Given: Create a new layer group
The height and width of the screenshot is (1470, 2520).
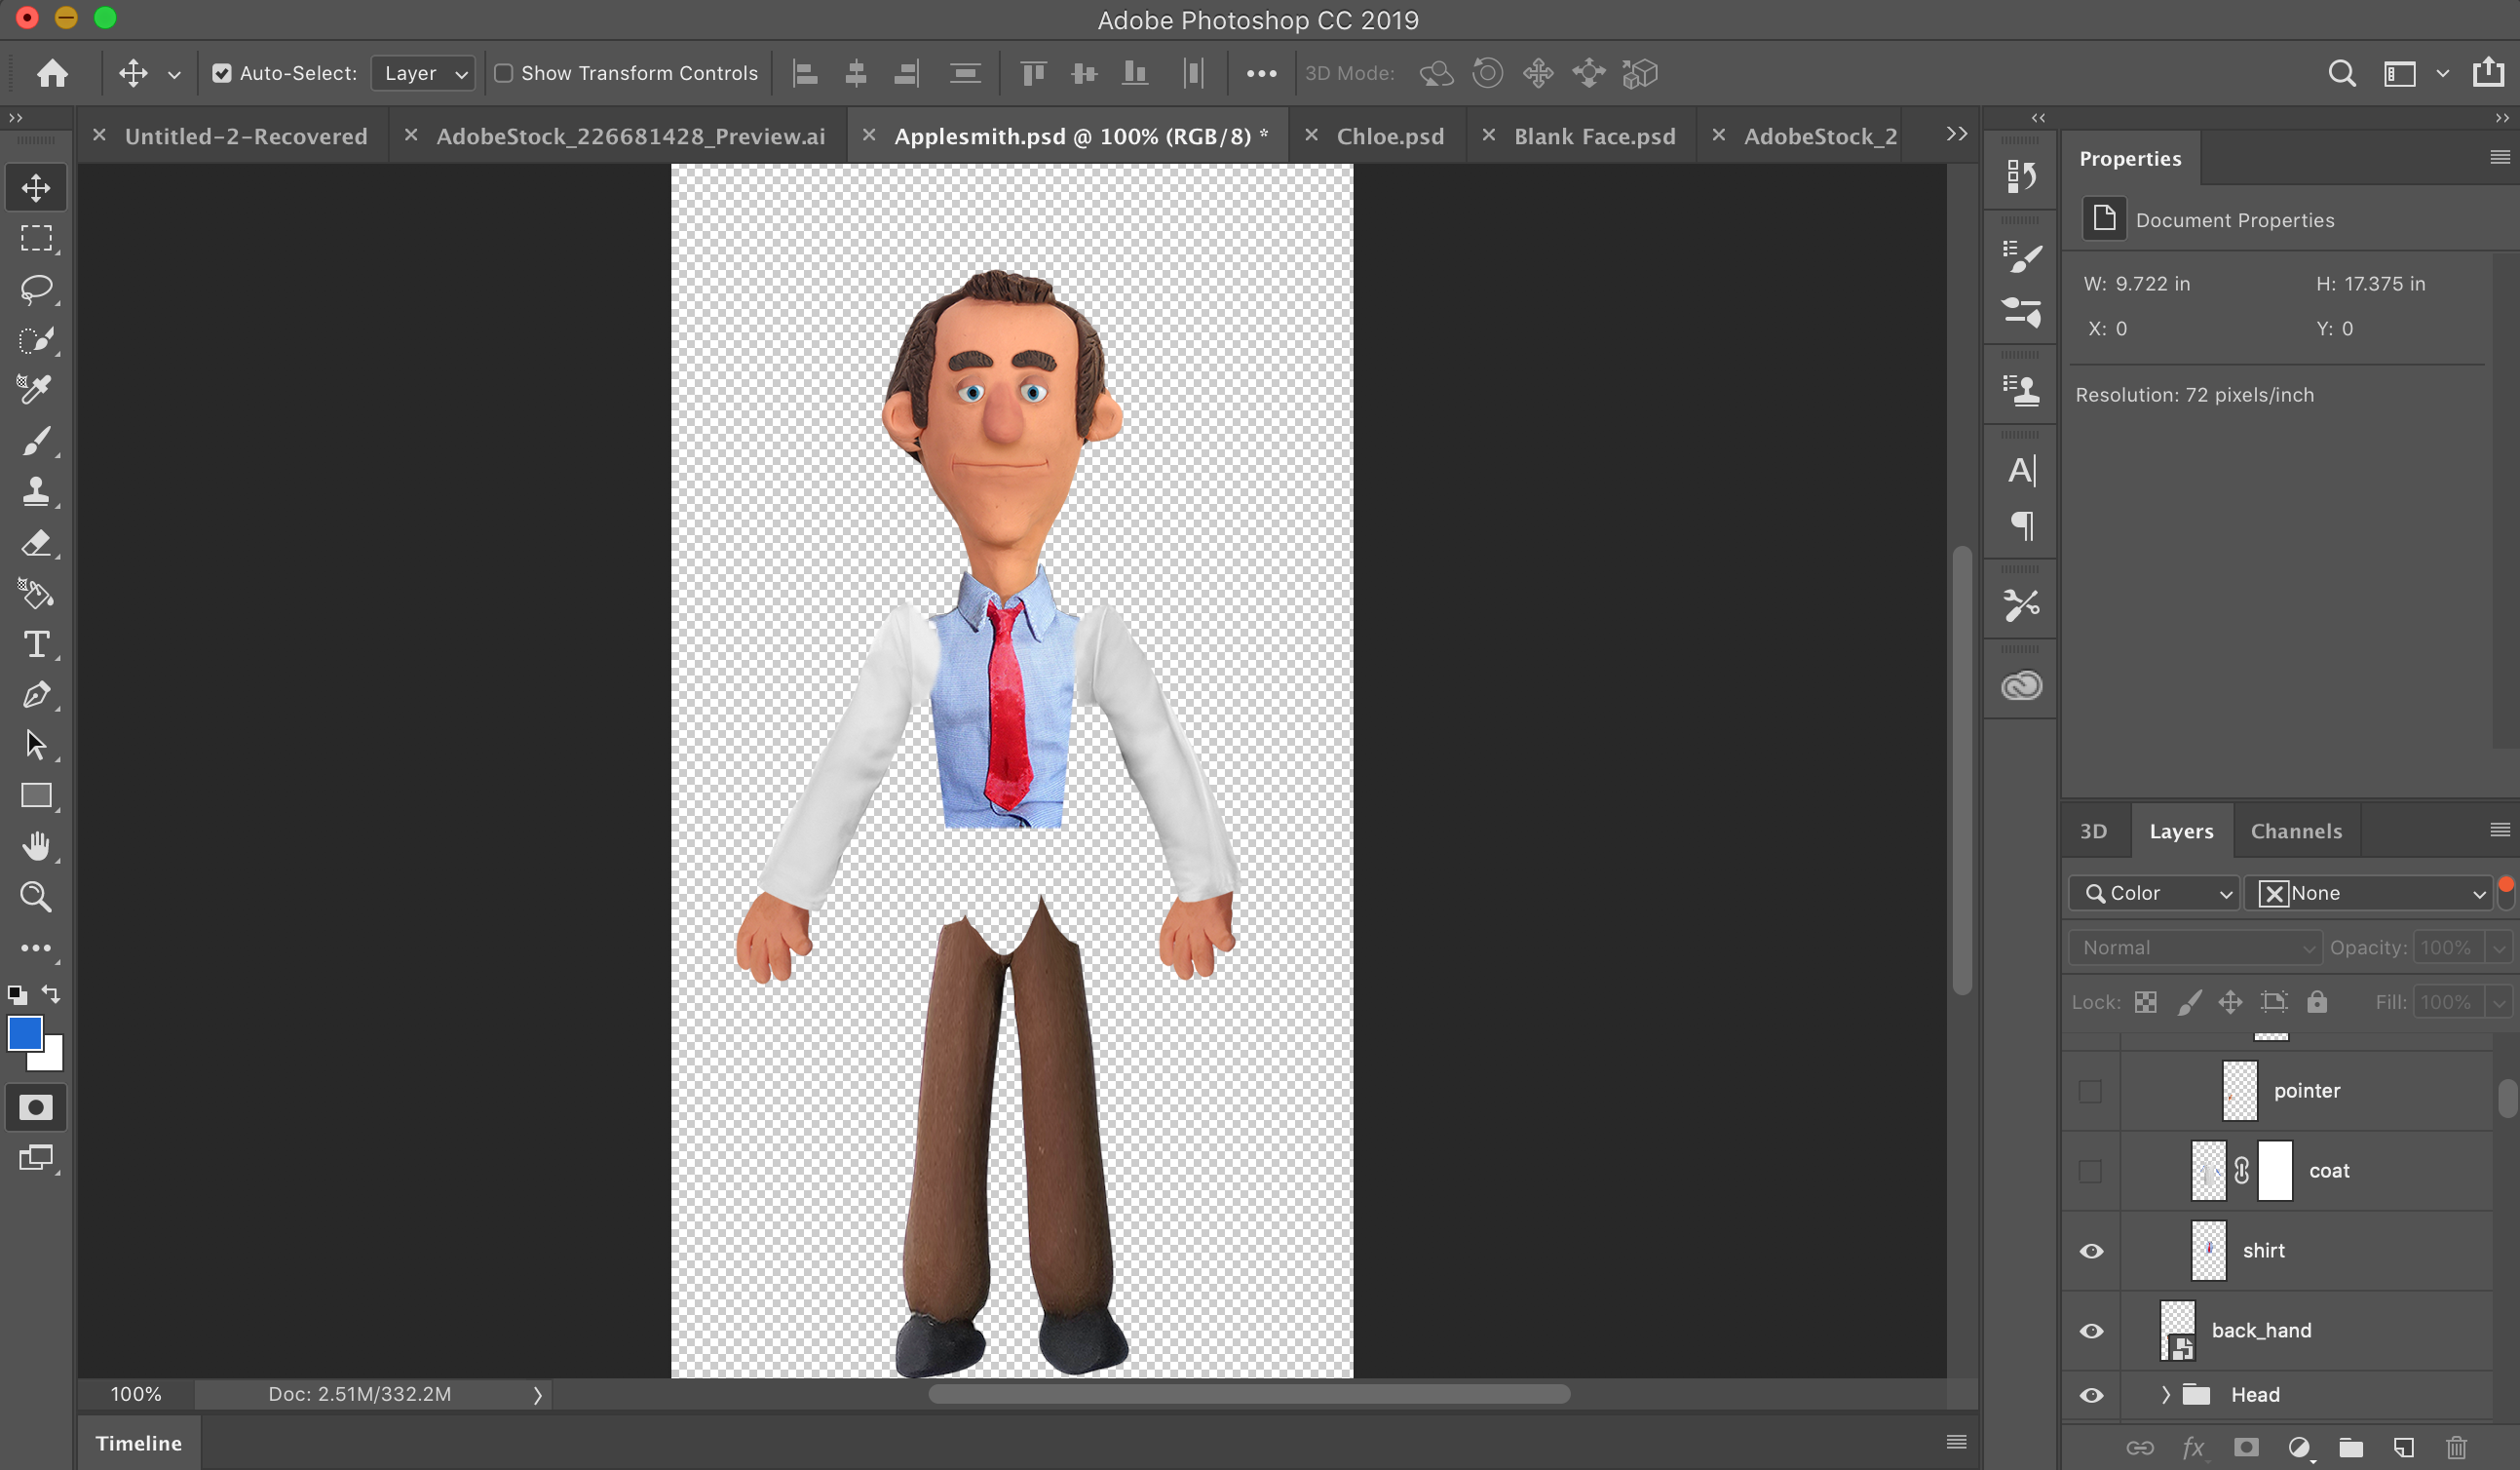Looking at the screenshot, I should [x=2351, y=1447].
